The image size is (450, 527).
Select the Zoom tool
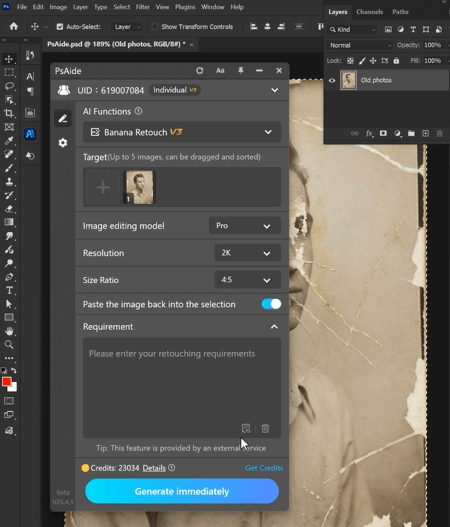tap(9, 344)
